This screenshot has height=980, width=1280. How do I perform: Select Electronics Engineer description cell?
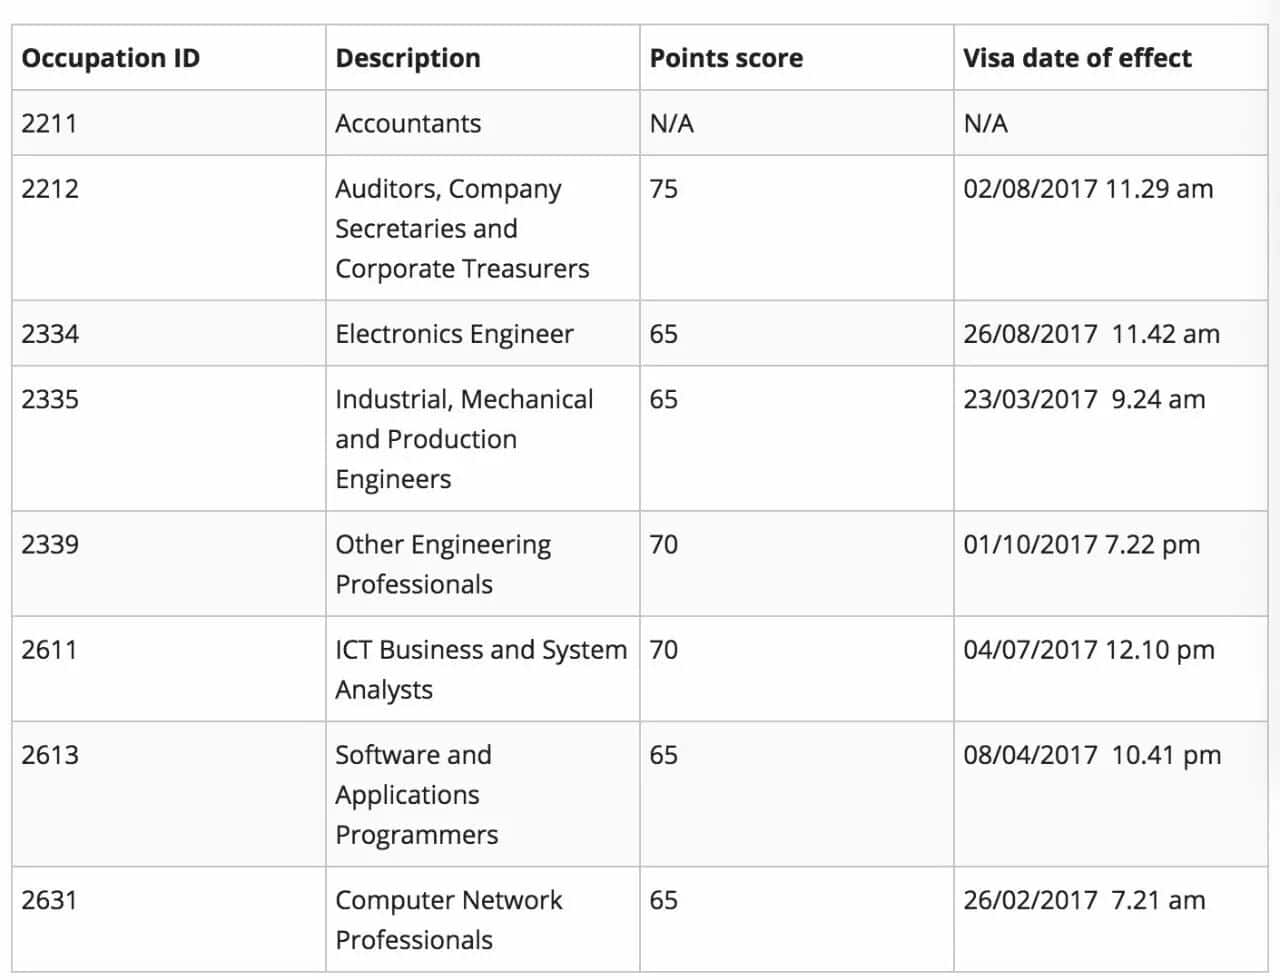tap(483, 333)
